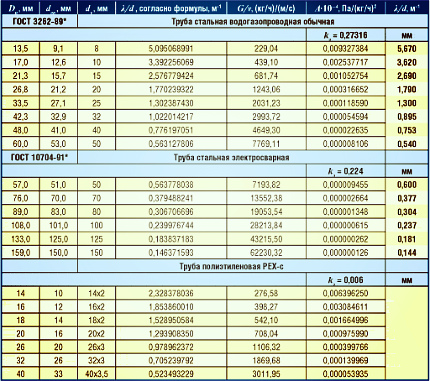
Task: Click the value 5,095068991
Action: pyautogui.click(x=171, y=49)
